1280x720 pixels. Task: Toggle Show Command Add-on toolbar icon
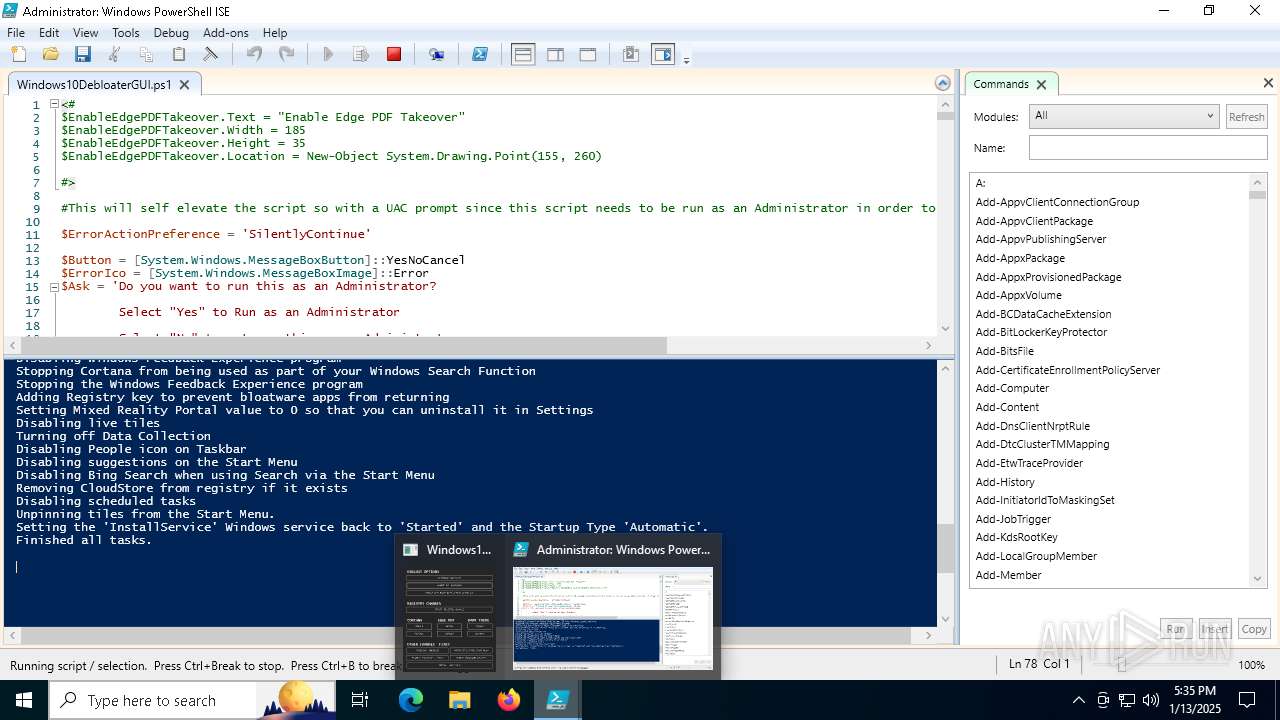point(663,55)
